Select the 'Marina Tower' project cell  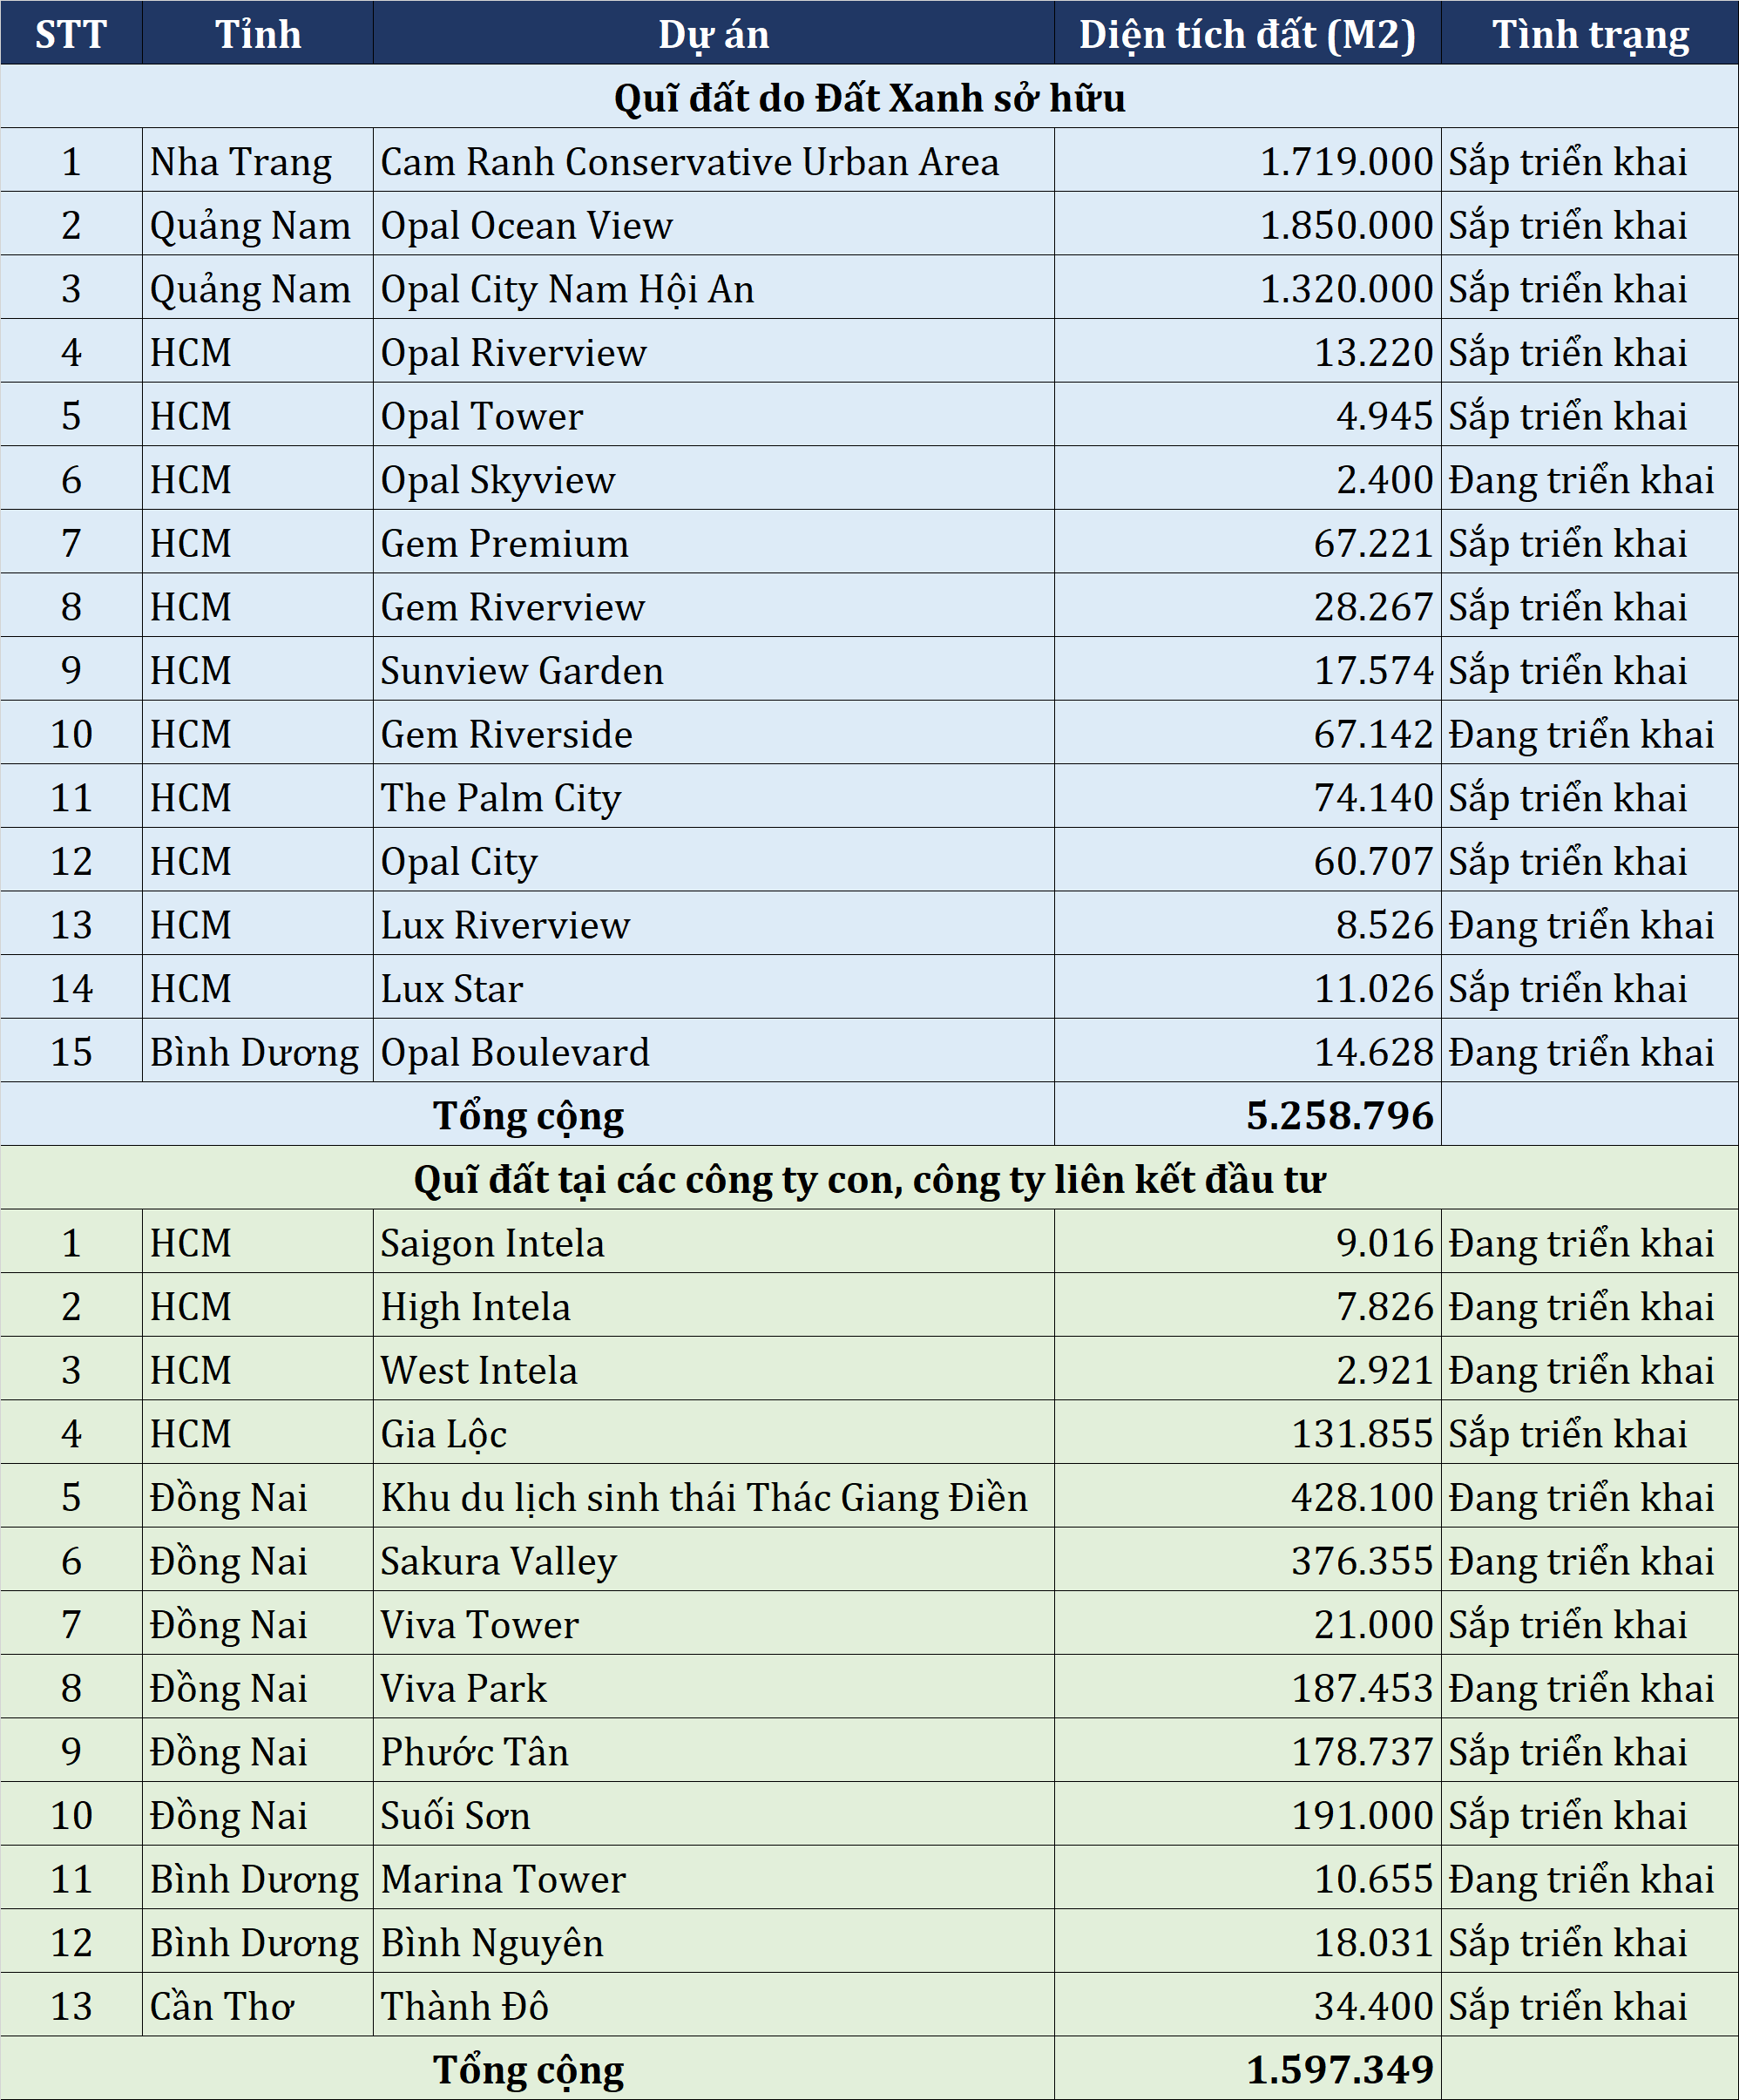713,1878
